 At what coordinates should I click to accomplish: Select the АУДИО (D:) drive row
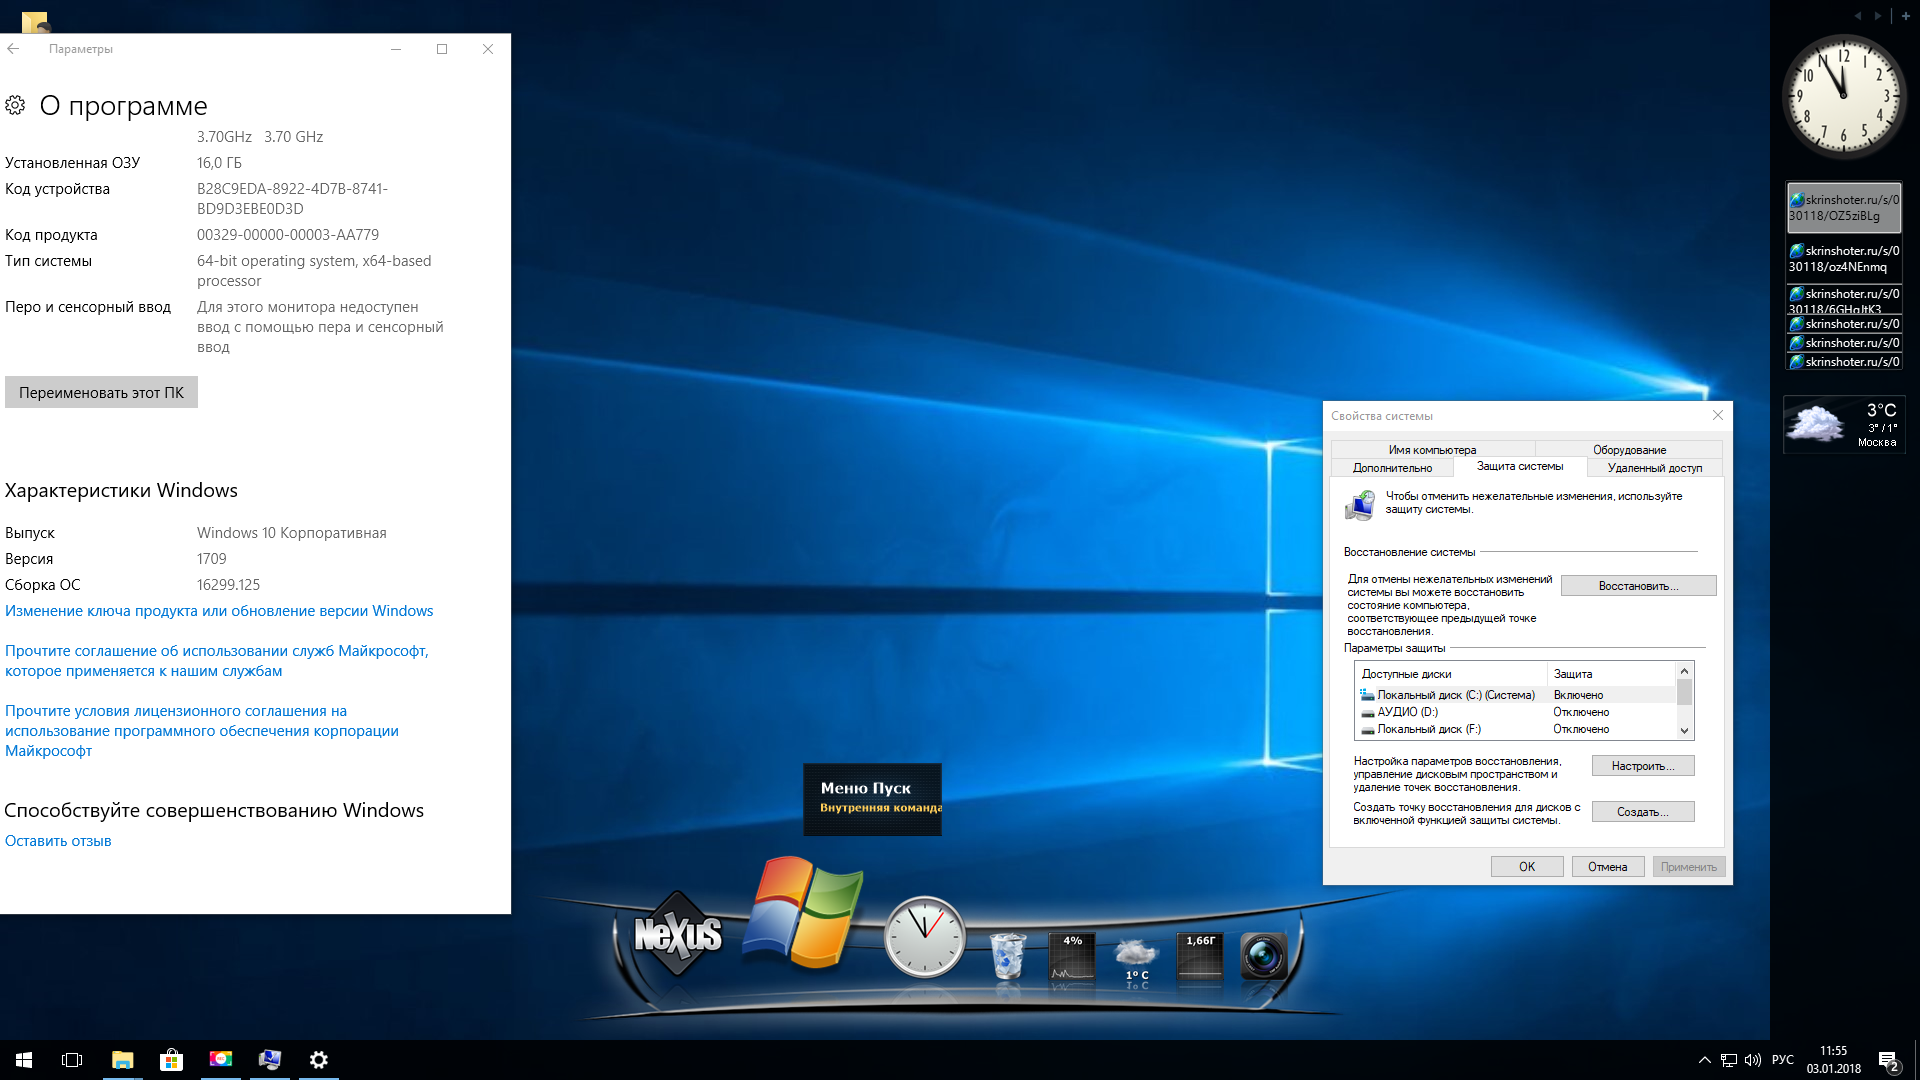point(1407,712)
